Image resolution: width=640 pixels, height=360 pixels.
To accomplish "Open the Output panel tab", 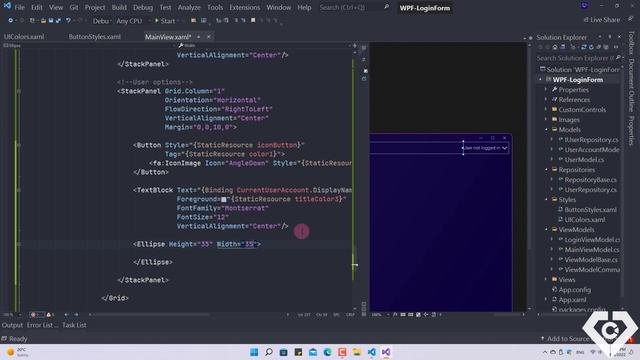I will coord(12,325).
